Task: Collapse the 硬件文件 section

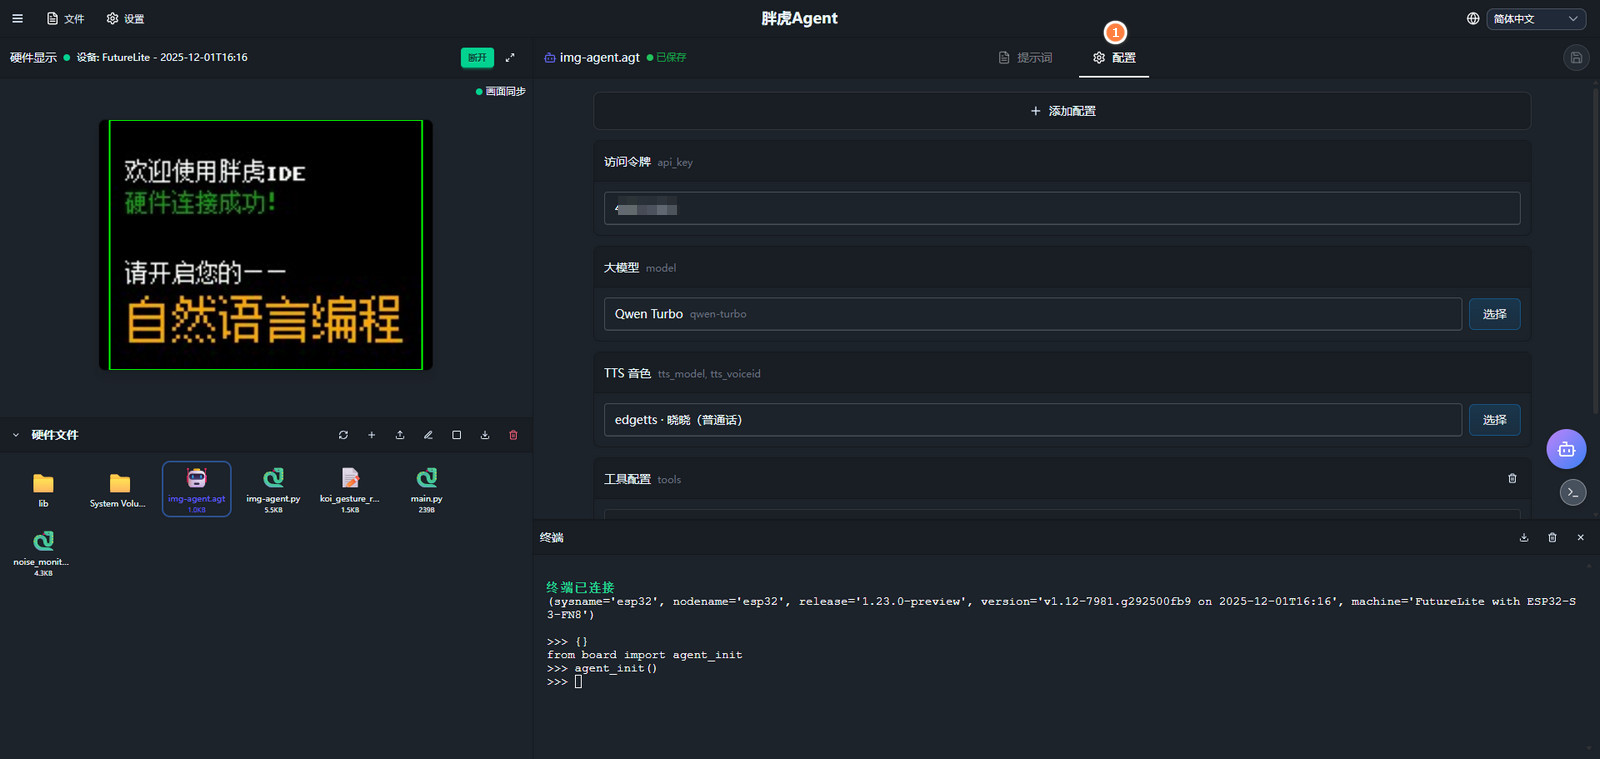Action: click(x=16, y=435)
